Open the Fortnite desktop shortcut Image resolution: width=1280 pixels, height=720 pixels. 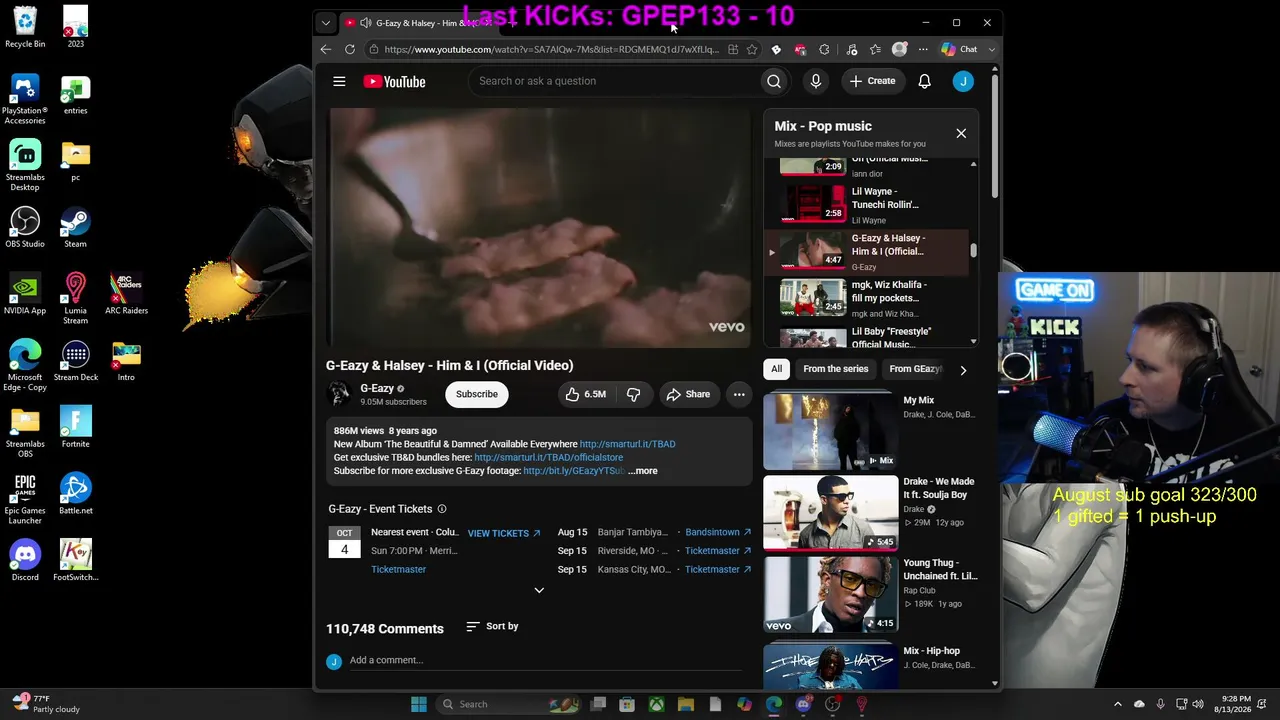tap(75, 427)
